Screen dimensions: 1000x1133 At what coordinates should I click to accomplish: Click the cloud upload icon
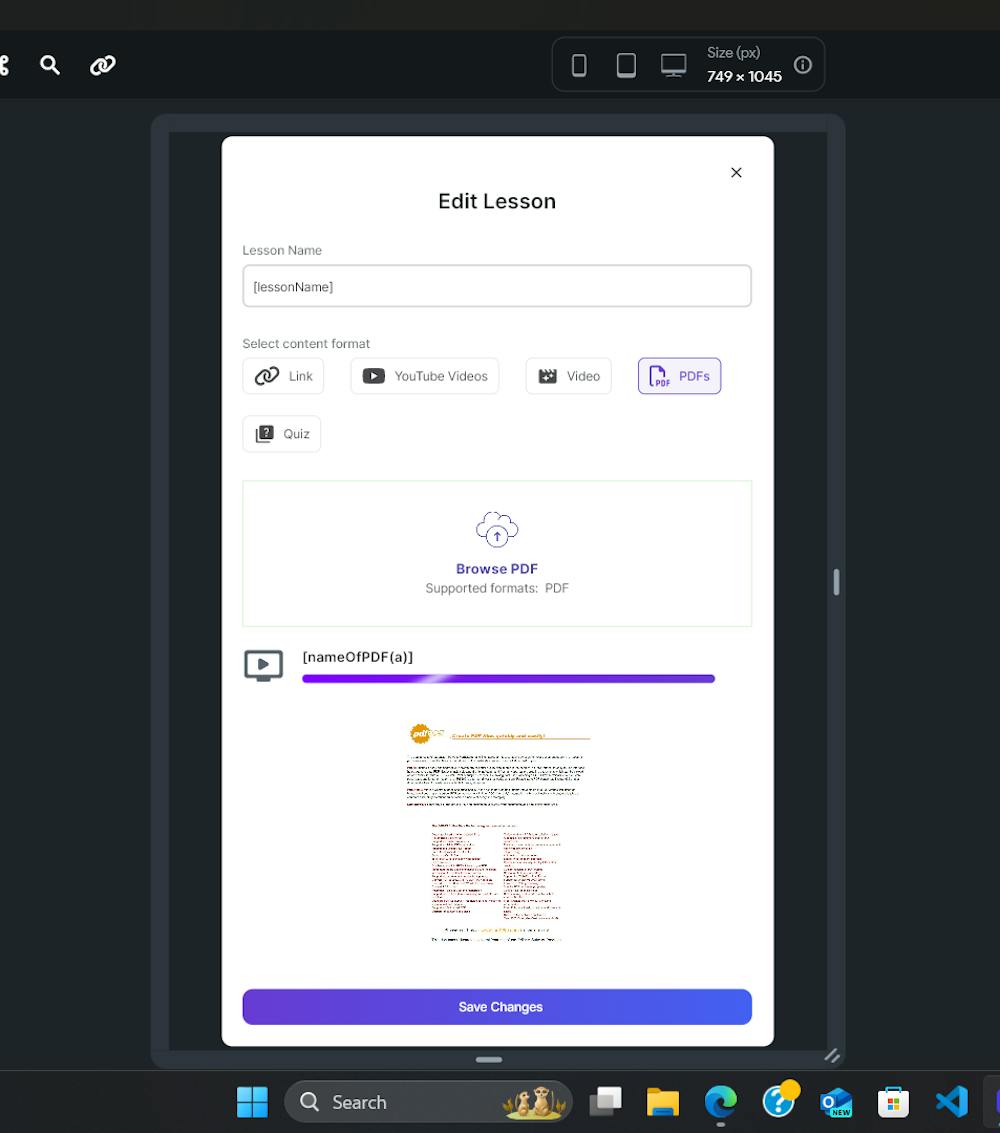[x=497, y=529]
